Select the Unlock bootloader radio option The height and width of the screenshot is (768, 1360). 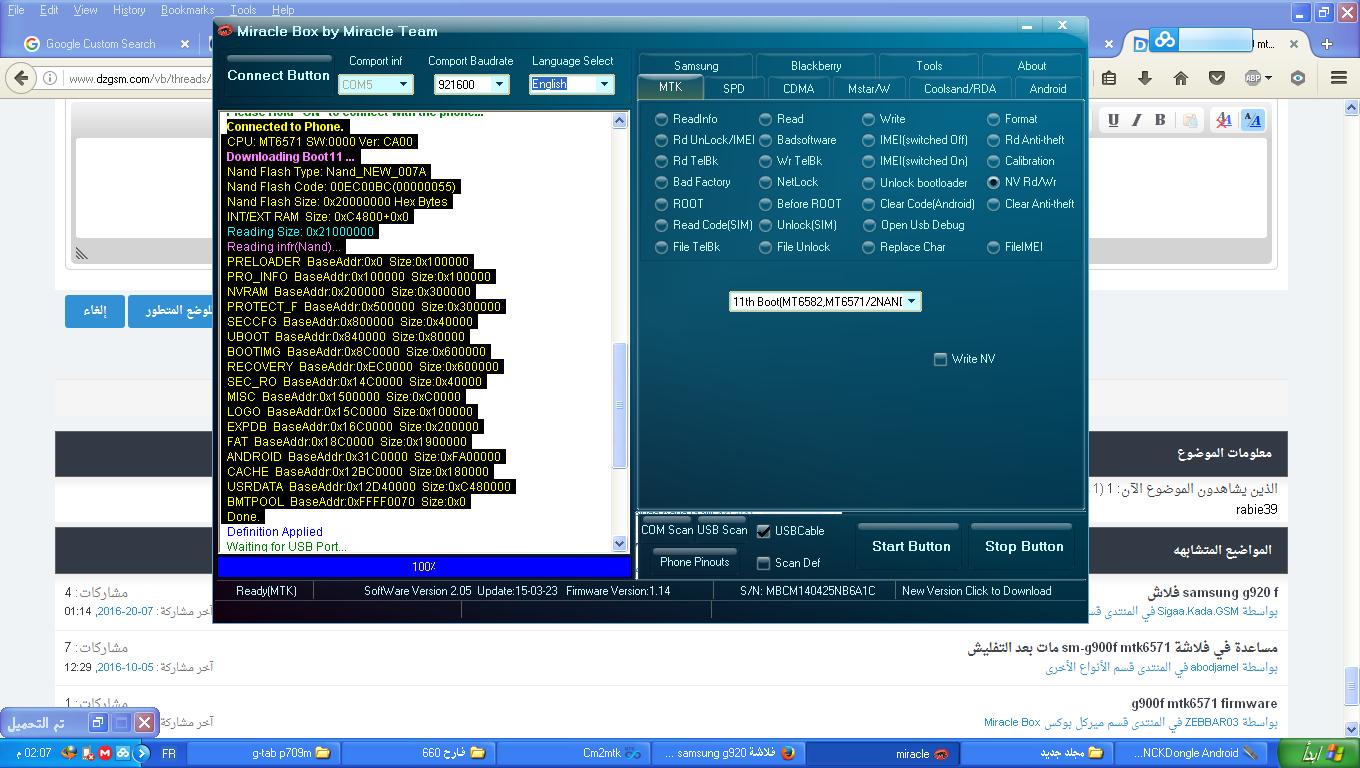pyautogui.click(x=868, y=183)
